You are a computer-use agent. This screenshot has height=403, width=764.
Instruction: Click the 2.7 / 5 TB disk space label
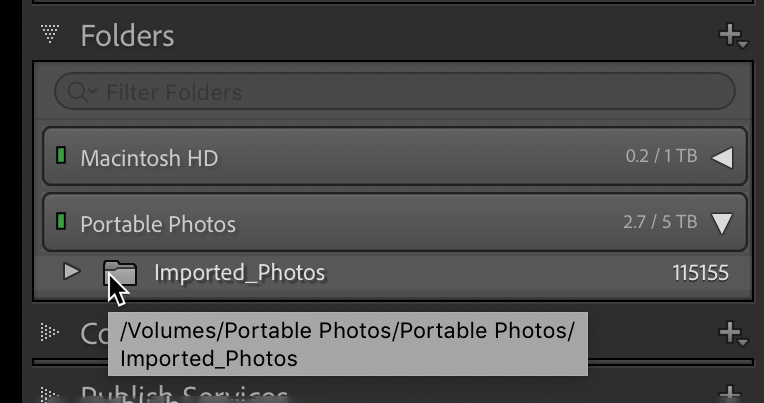pos(658,222)
